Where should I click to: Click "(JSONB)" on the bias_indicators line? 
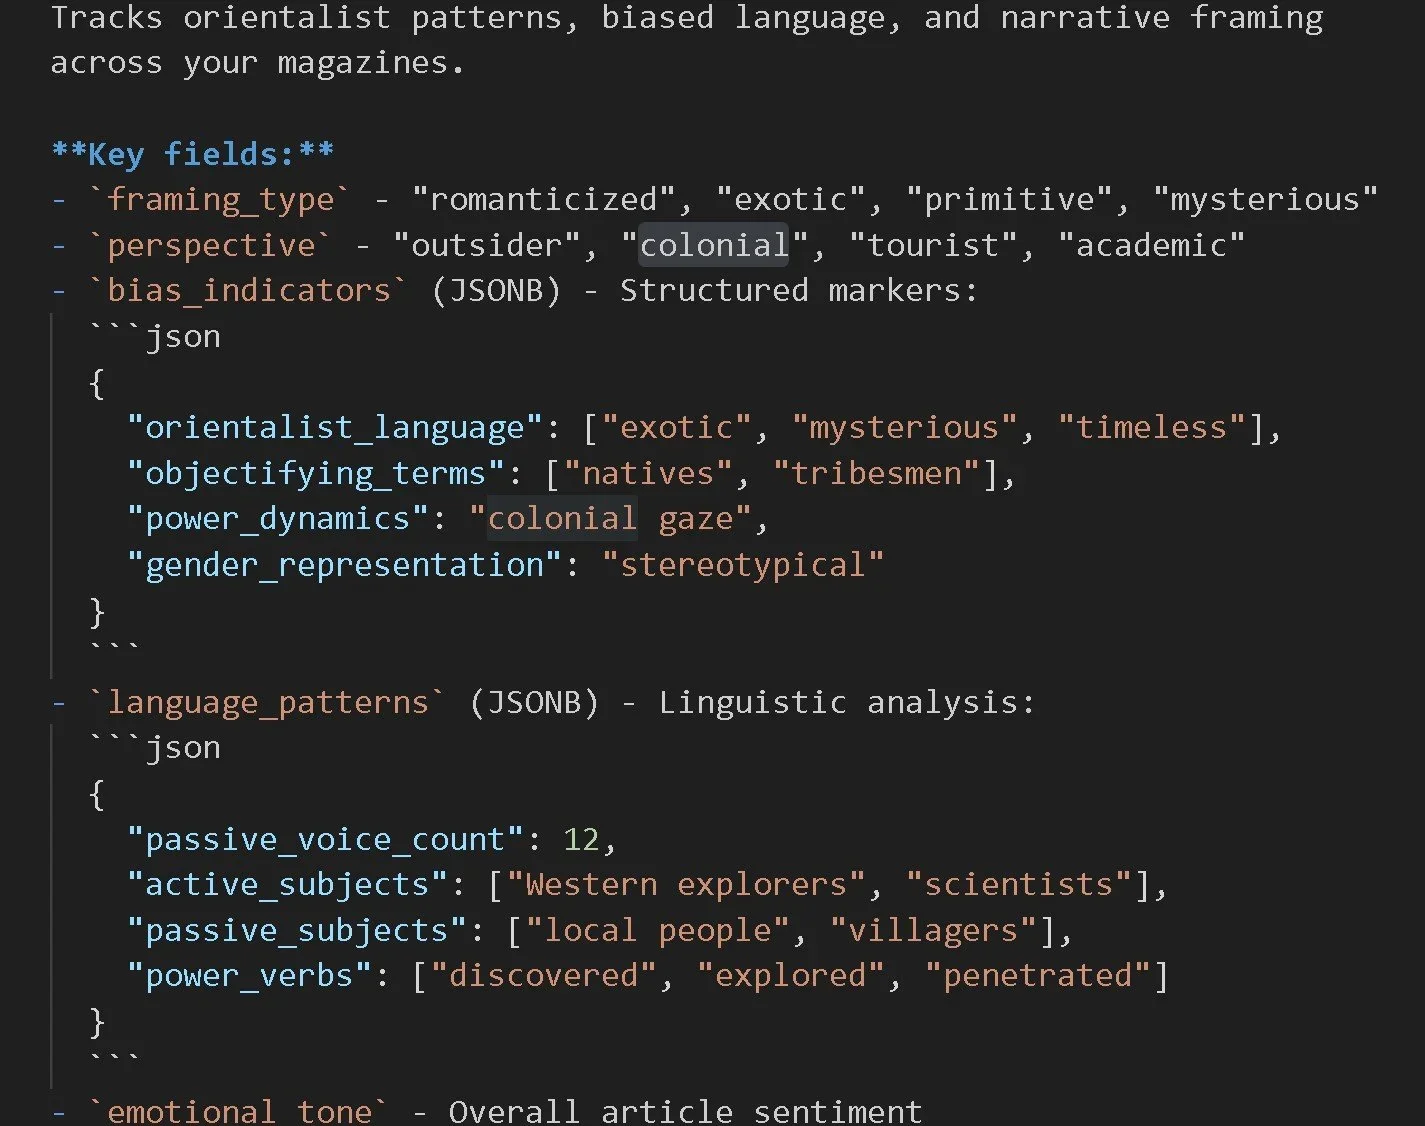(497, 290)
